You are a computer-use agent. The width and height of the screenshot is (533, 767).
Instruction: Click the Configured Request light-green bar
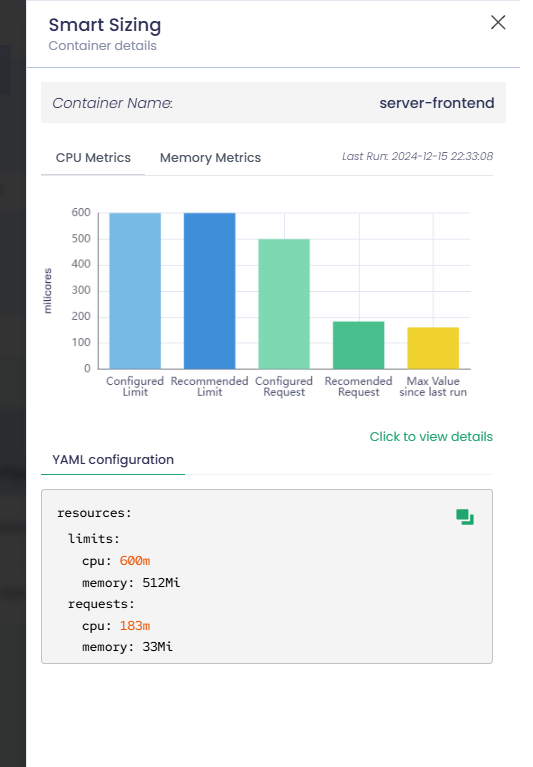tap(284, 304)
